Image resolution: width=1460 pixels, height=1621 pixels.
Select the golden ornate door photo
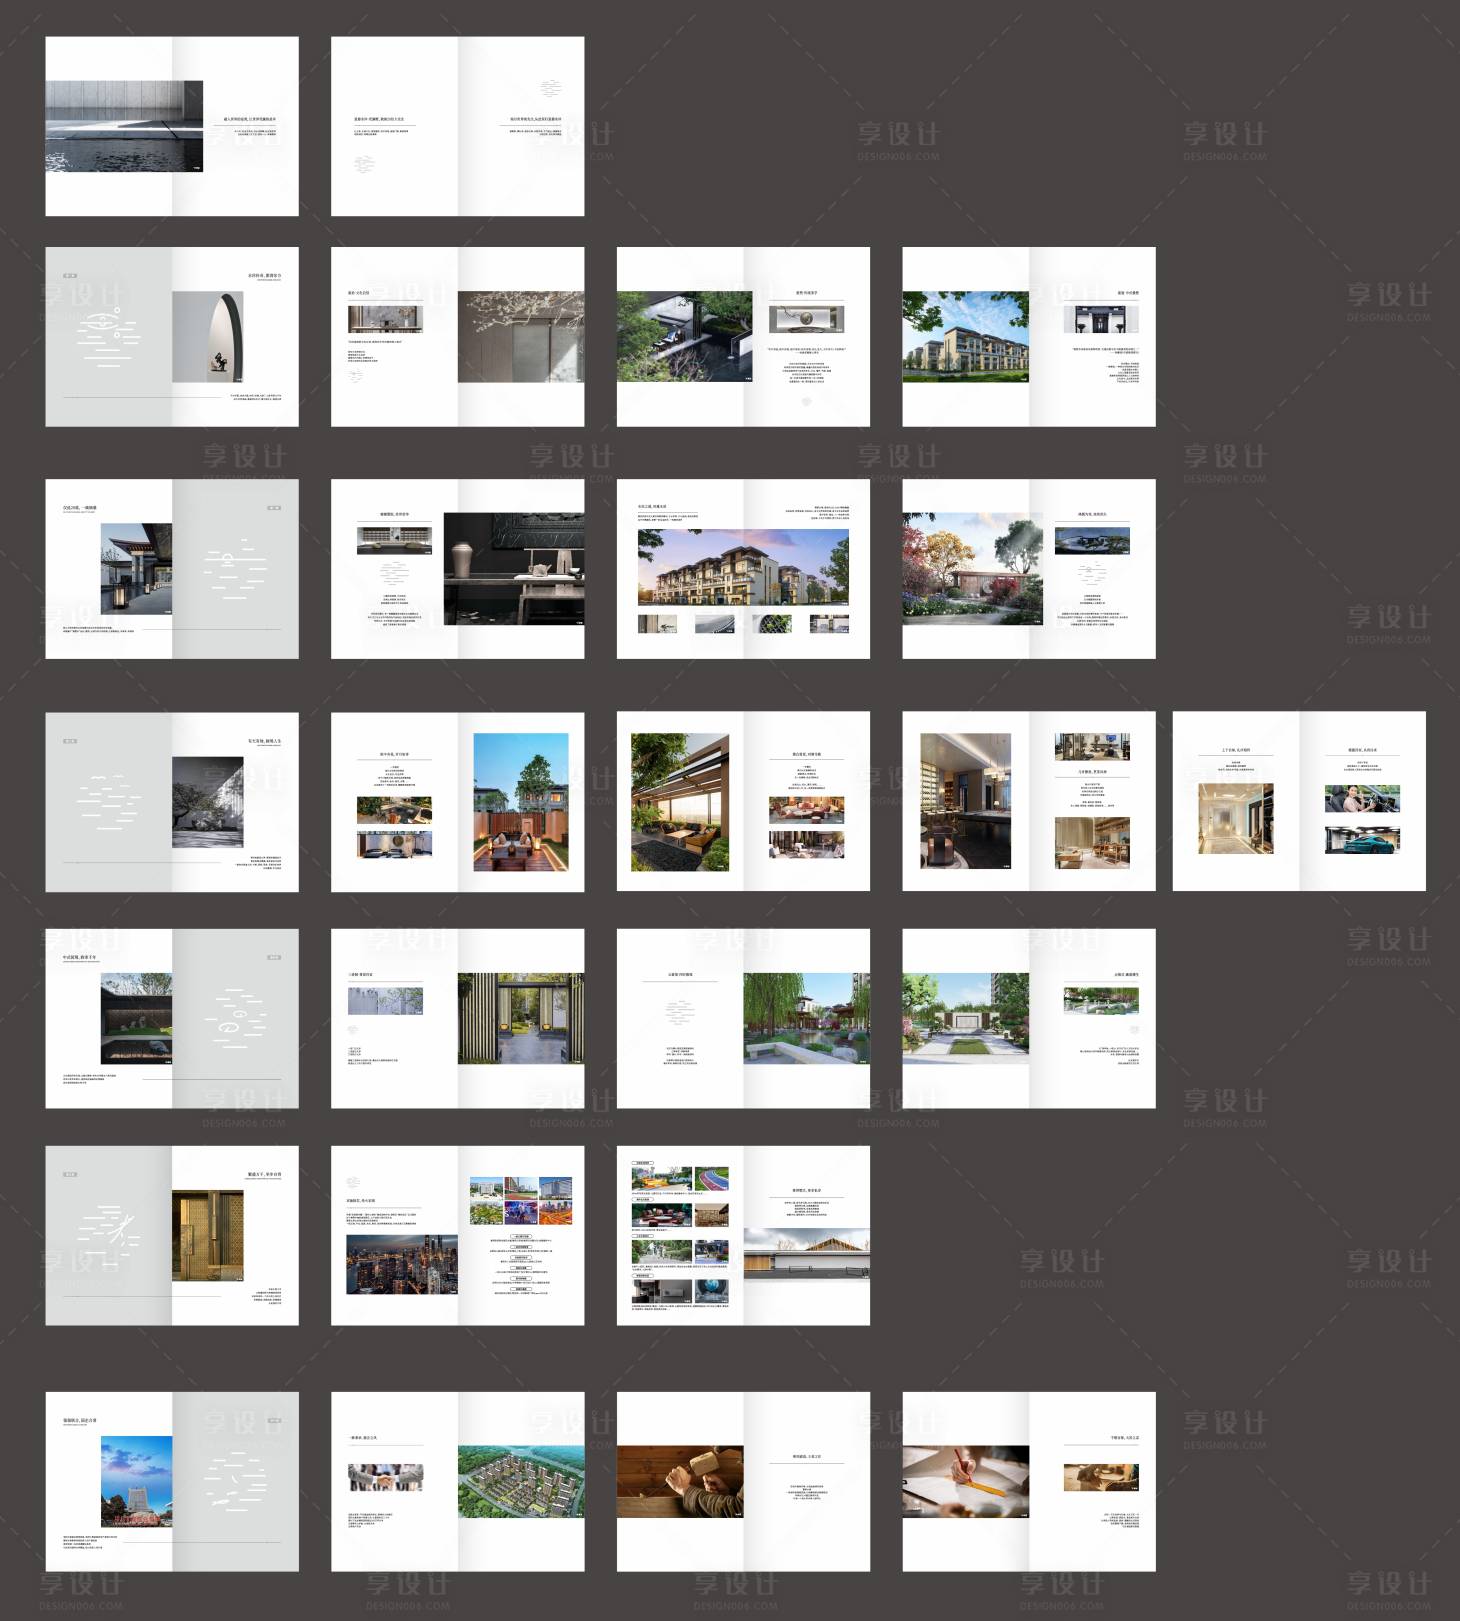[x=207, y=1235]
